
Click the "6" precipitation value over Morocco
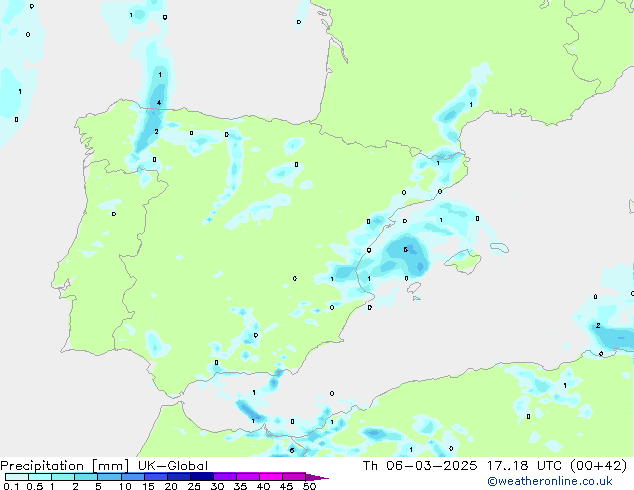(x=292, y=450)
